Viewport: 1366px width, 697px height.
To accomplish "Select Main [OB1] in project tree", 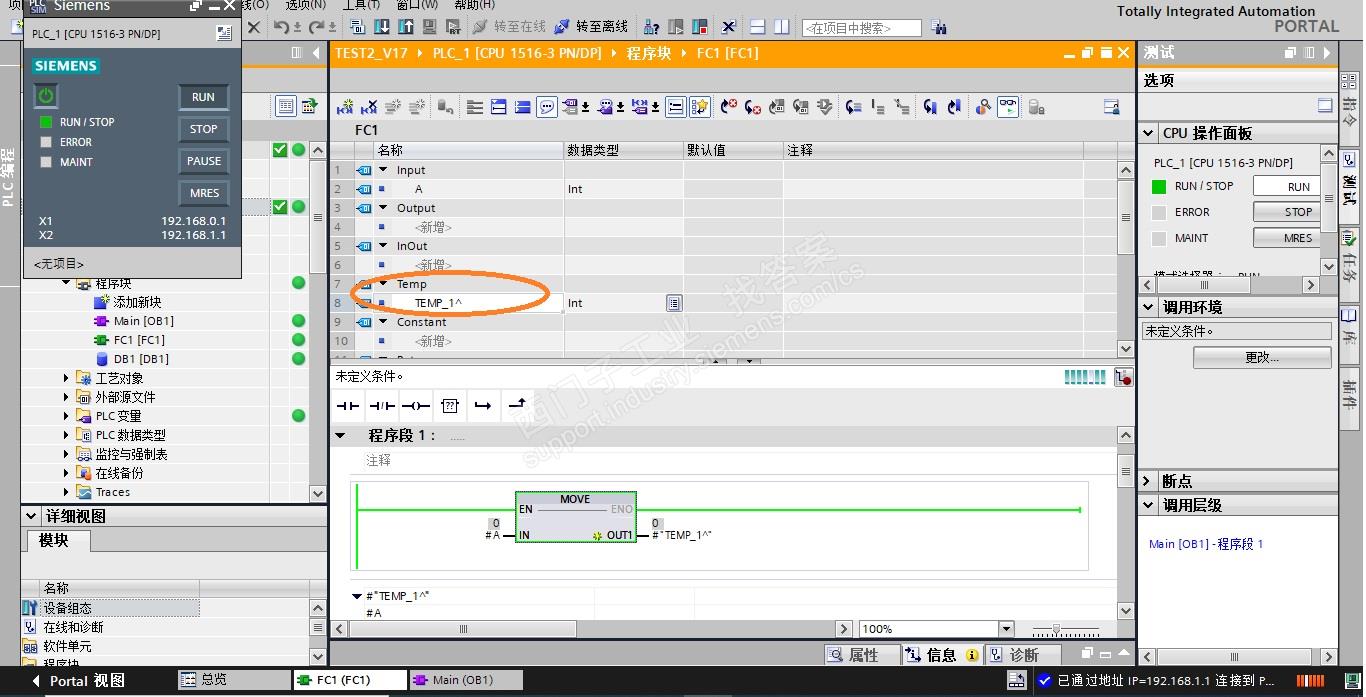I will click(133, 321).
